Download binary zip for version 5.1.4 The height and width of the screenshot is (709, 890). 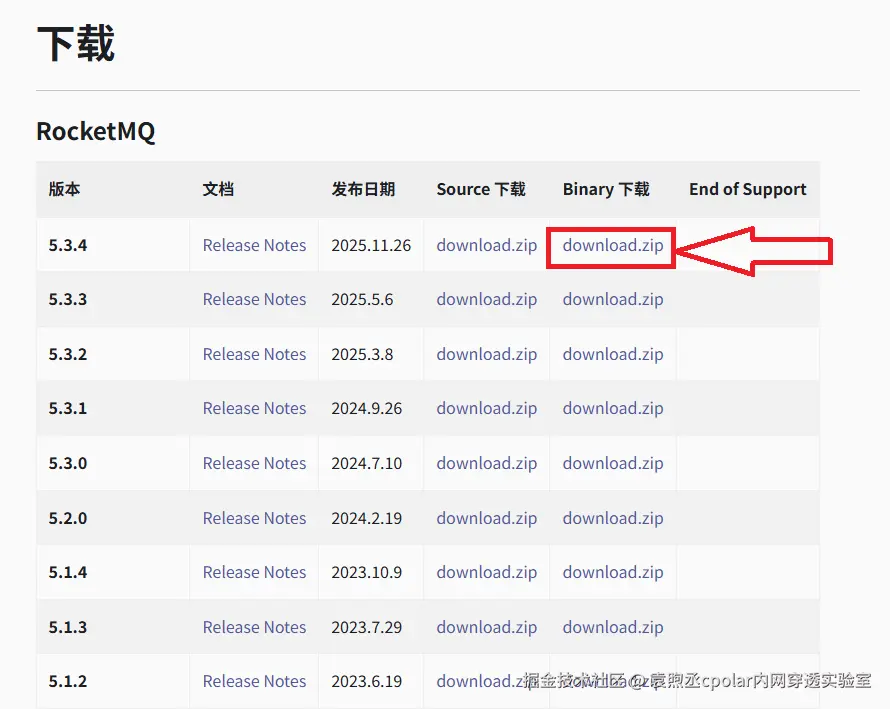613,572
